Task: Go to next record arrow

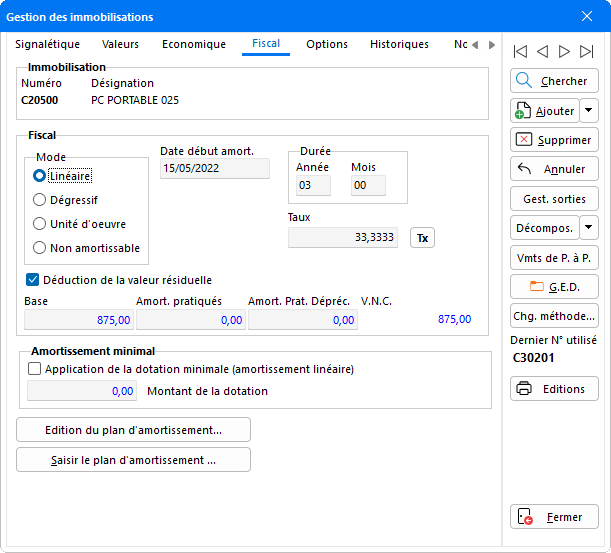Action: click(565, 51)
